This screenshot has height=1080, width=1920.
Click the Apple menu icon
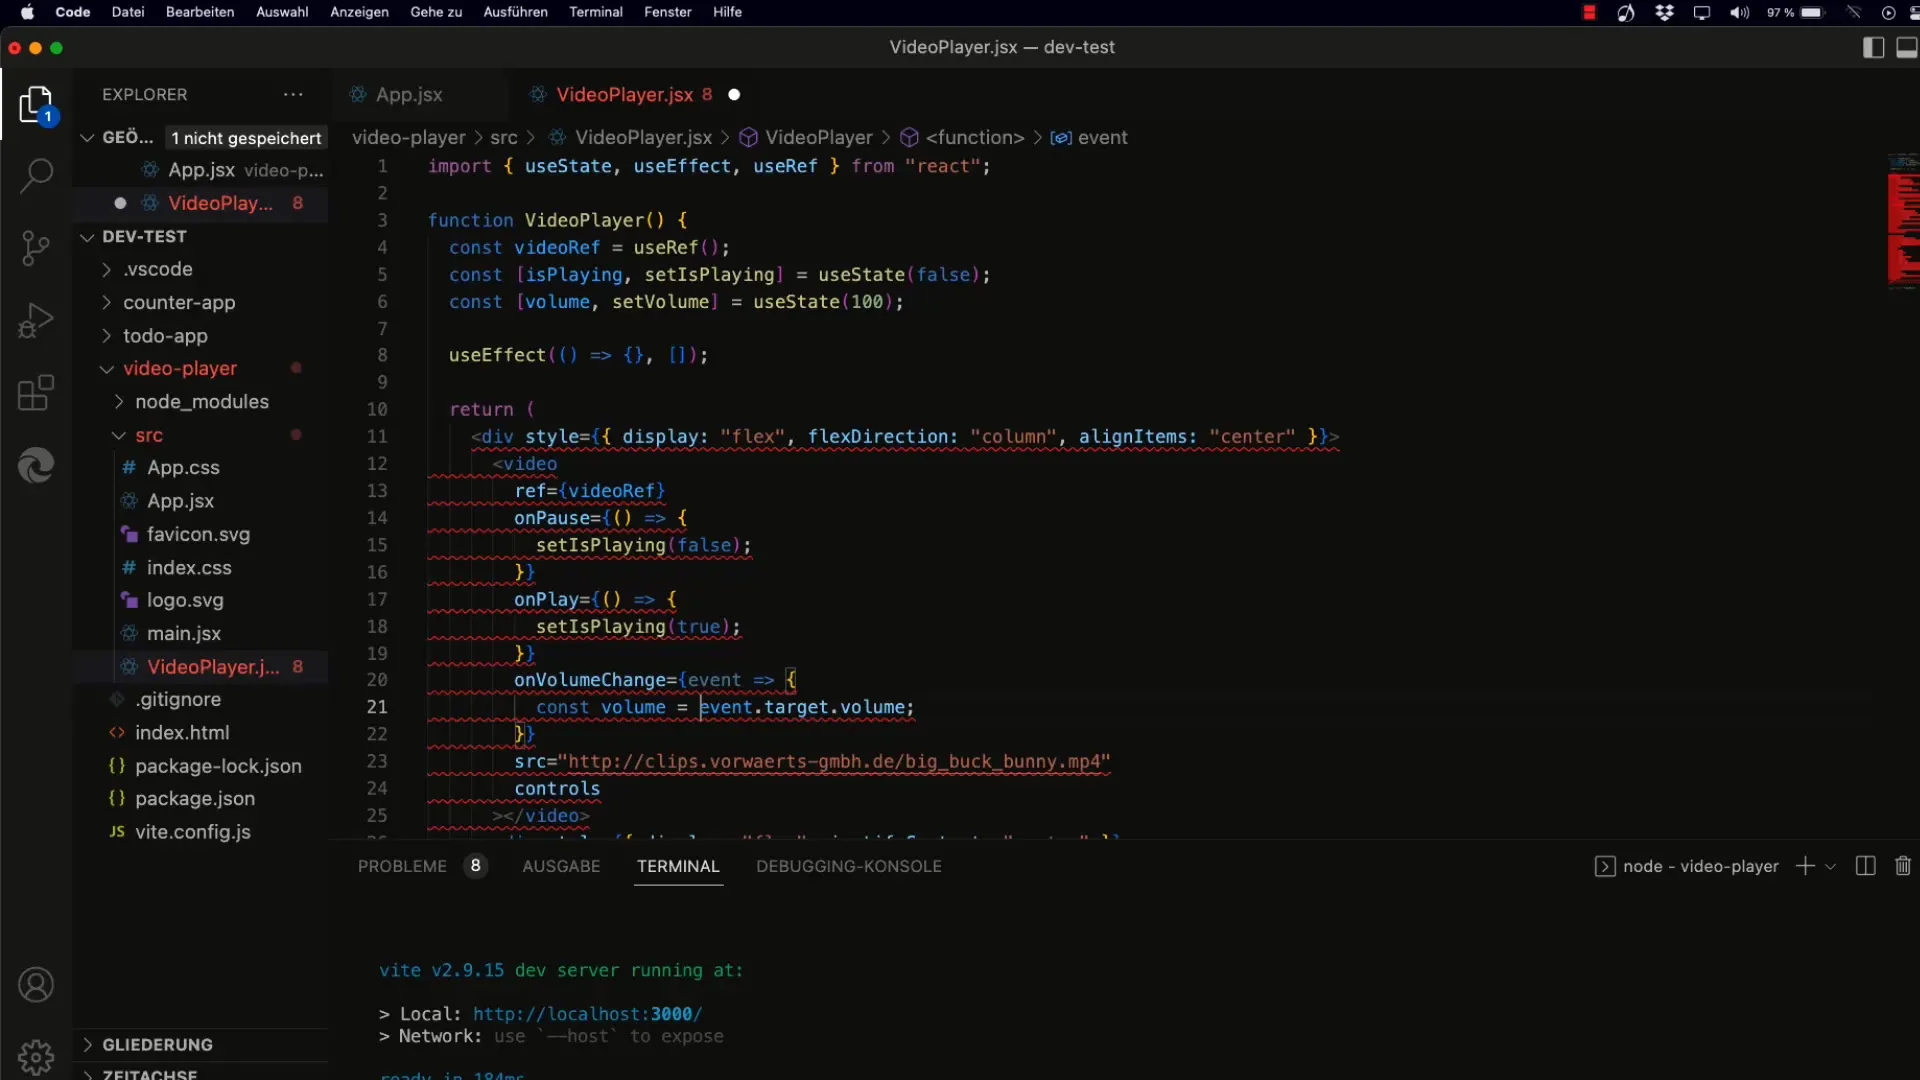27,12
